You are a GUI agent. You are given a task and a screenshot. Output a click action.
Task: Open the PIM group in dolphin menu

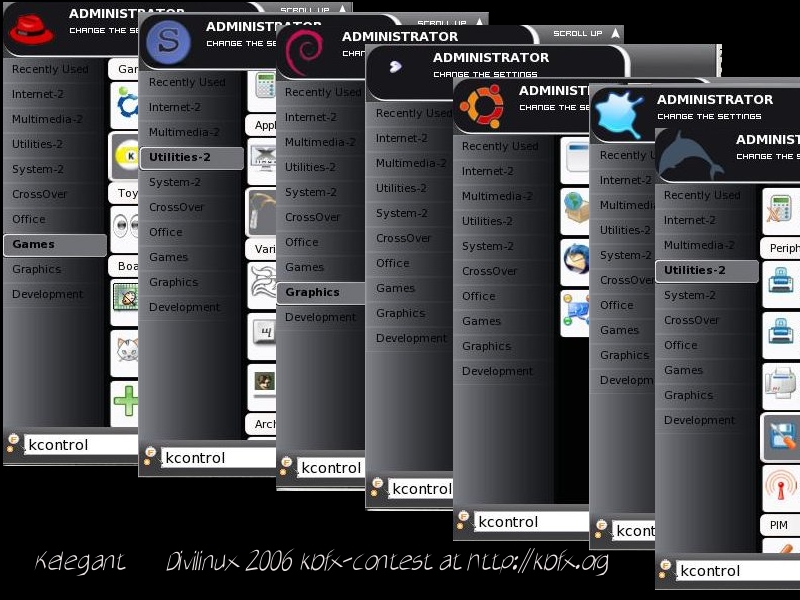(x=779, y=524)
